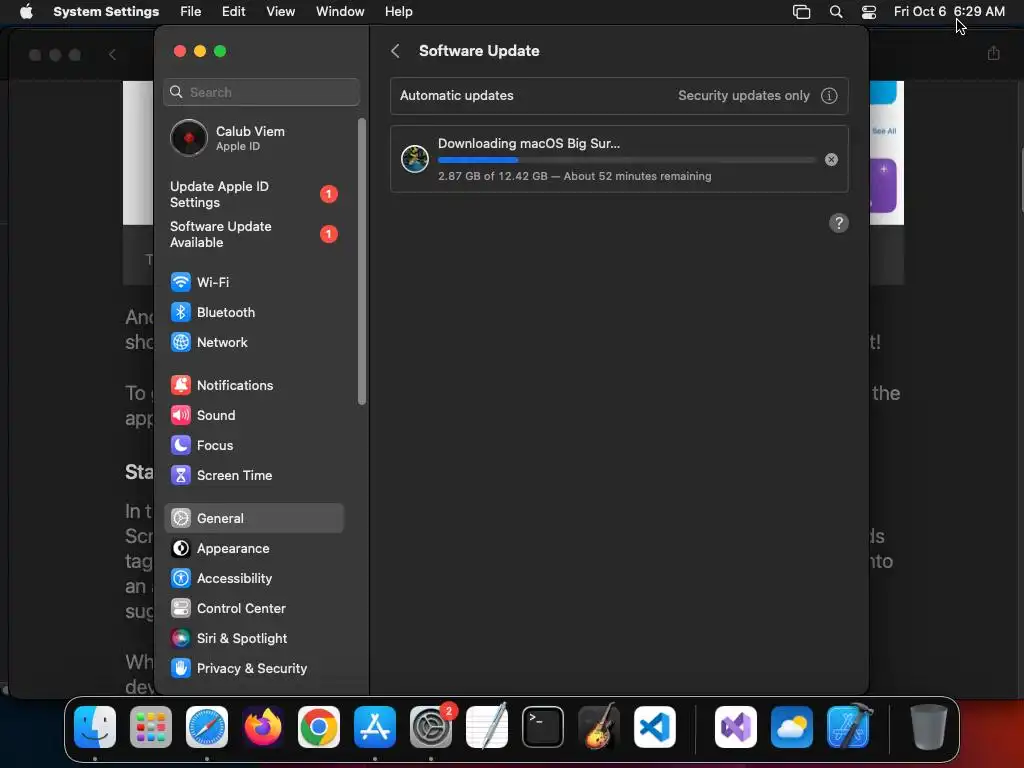The width and height of the screenshot is (1024, 768).
Task: Click back arrow in background window
Action: [x=112, y=55]
